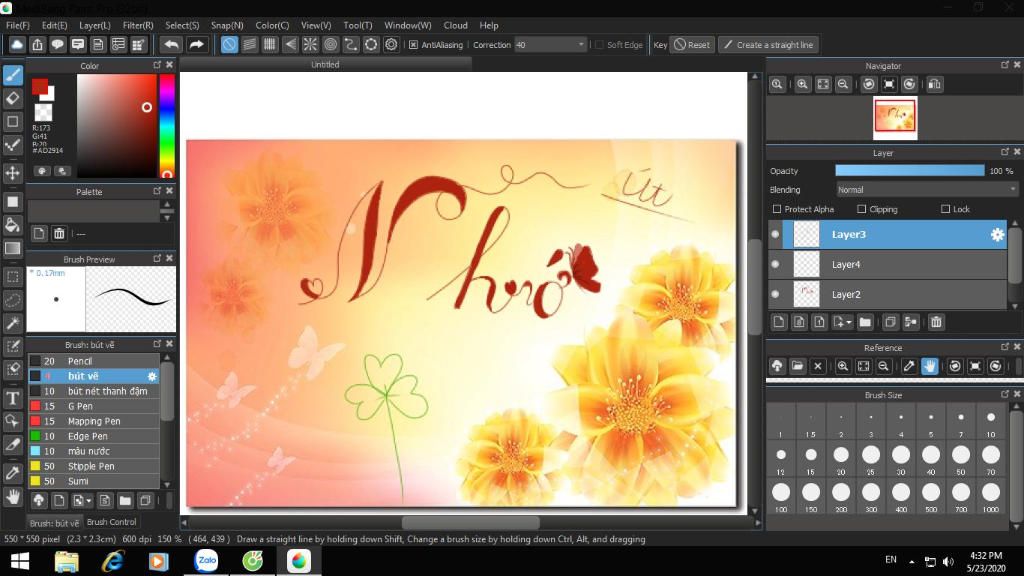Open the Zalo app on the taskbar

[206, 561]
